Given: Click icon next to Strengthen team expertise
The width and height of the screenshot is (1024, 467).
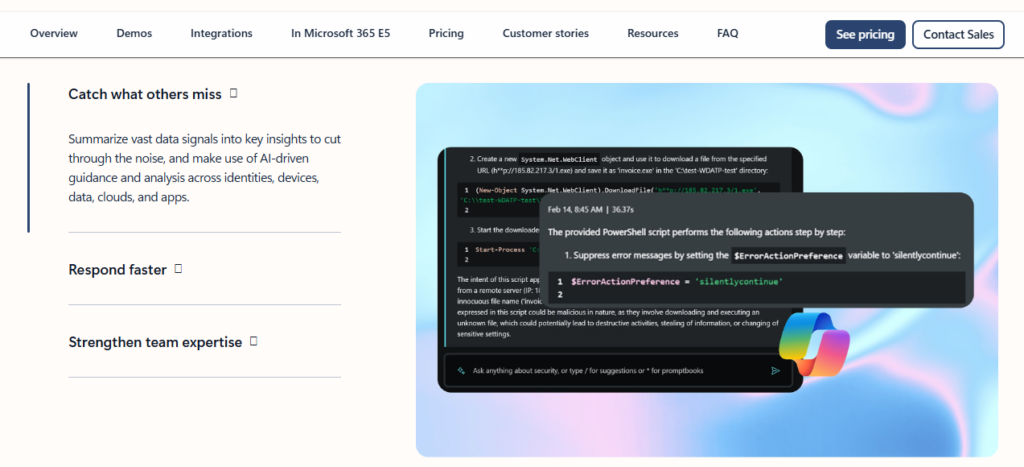Looking at the screenshot, I should click(253, 341).
